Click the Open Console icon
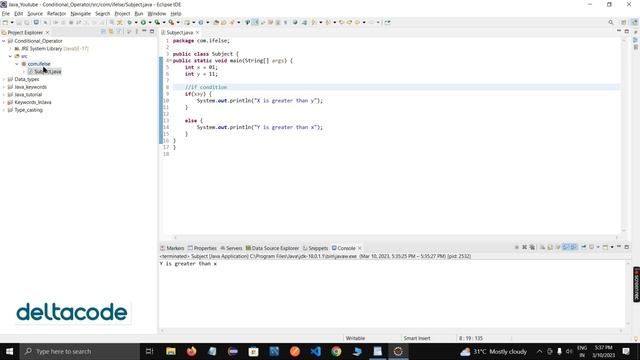This screenshot has width=640, height=360. 606,247
